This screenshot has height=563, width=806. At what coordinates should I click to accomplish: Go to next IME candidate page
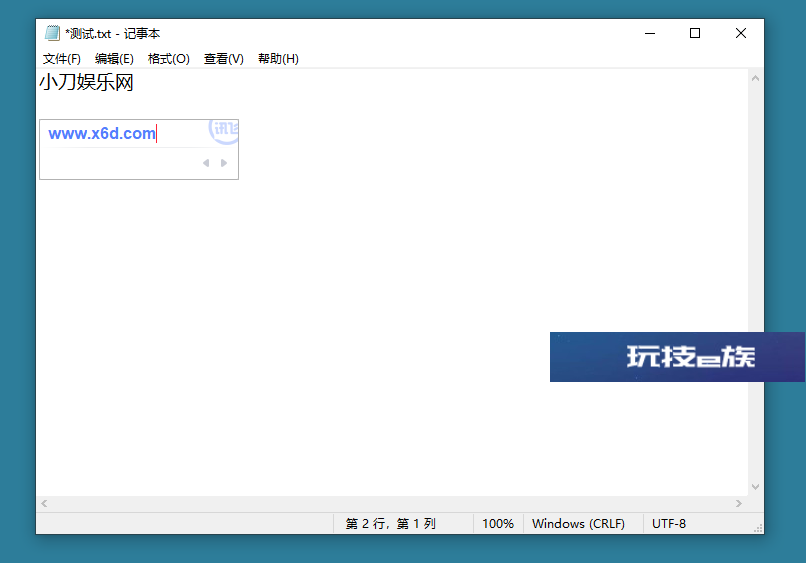tap(224, 163)
